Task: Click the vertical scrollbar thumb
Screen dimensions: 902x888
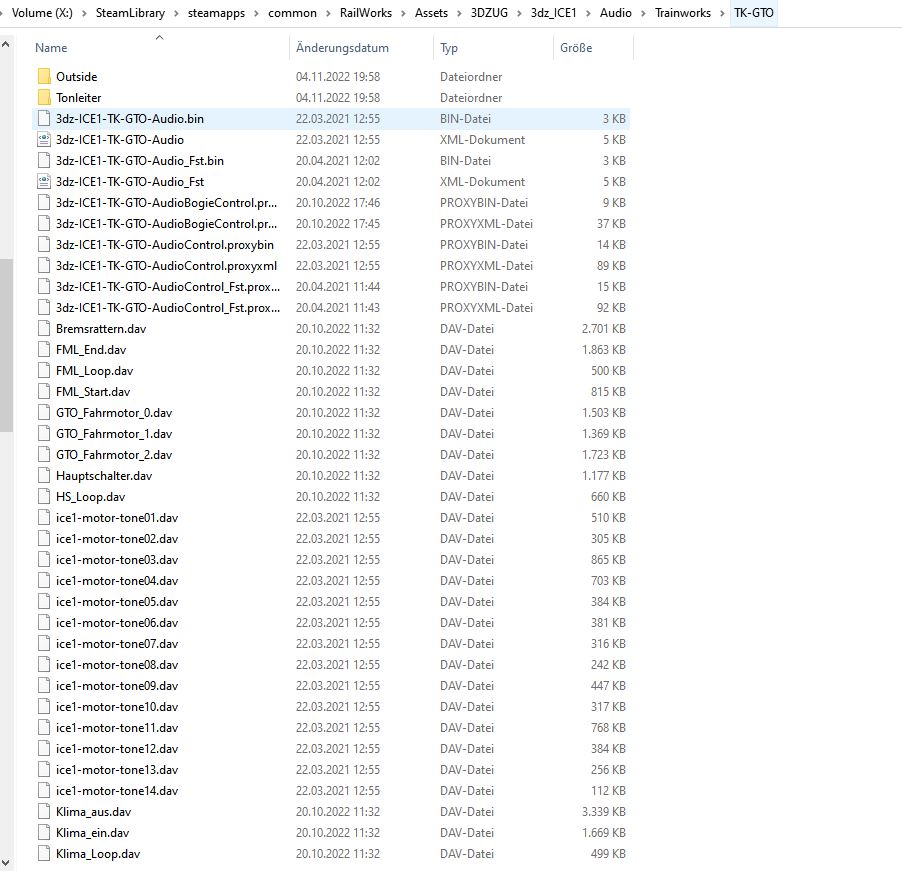Action: (6, 345)
